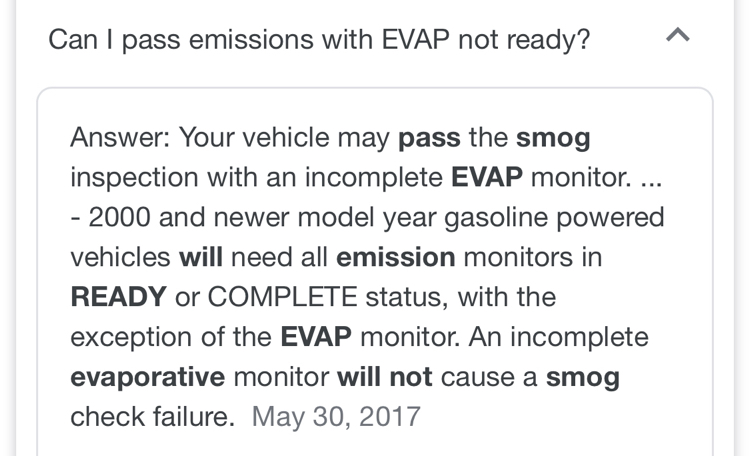Click the bold word 'emission'
This screenshot has height=456, width=750.
[x=396, y=257]
